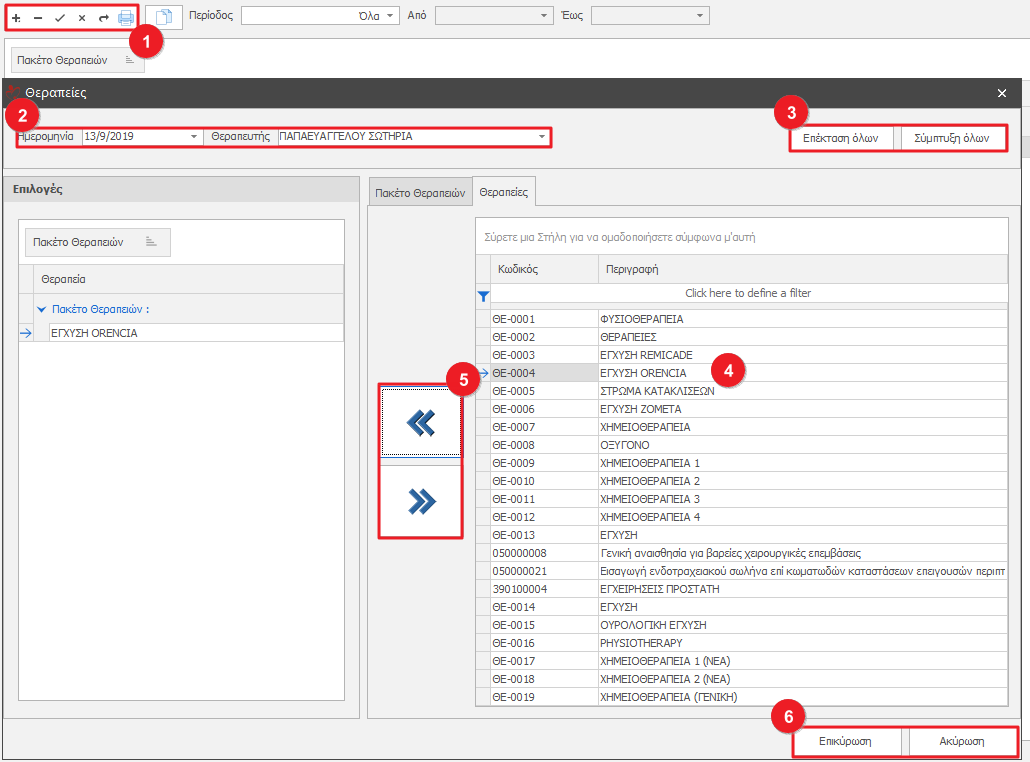The image size is (1030, 762).
Task: Select the Θεραπείες tab
Action: click(505, 191)
